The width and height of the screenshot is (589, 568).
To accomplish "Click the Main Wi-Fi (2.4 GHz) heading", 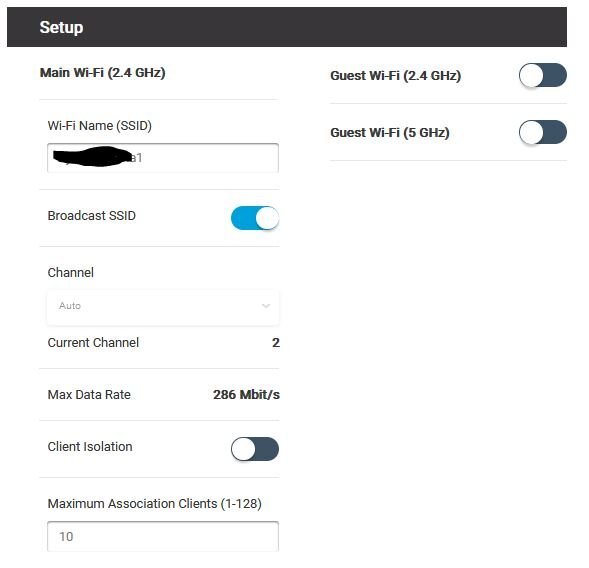I will coord(103,73).
